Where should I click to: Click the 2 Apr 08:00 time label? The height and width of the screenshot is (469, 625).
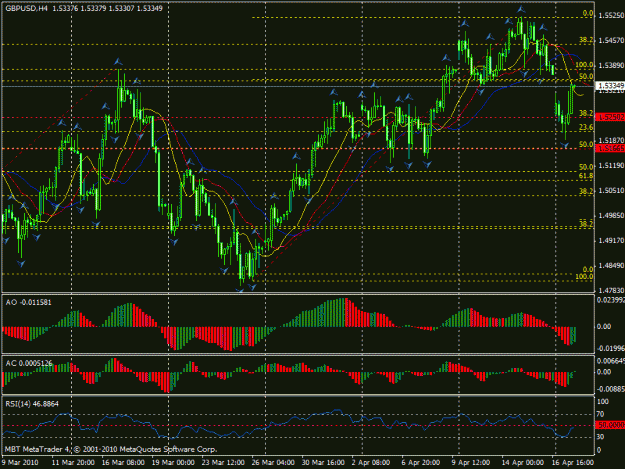click(x=371, y=462)
